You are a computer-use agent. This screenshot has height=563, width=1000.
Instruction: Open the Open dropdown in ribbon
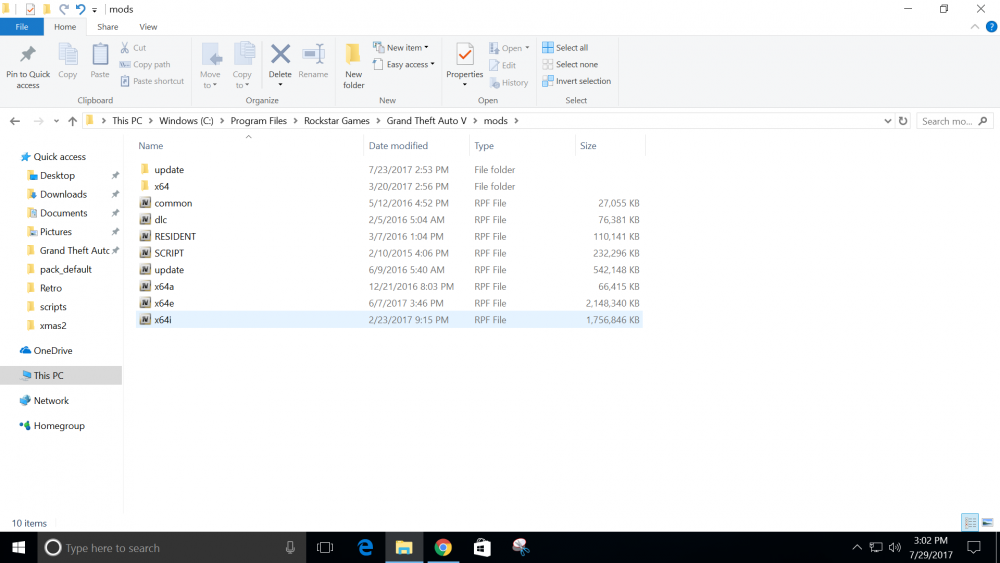click(x=509, y=48)
